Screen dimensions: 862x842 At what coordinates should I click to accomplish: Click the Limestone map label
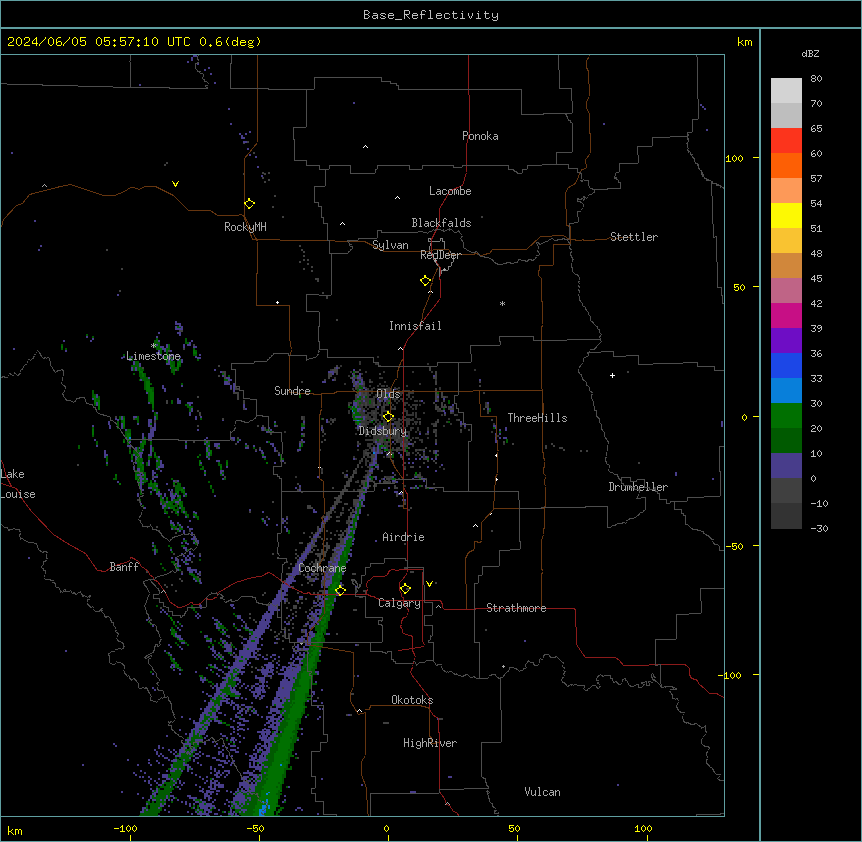point(153,356)
